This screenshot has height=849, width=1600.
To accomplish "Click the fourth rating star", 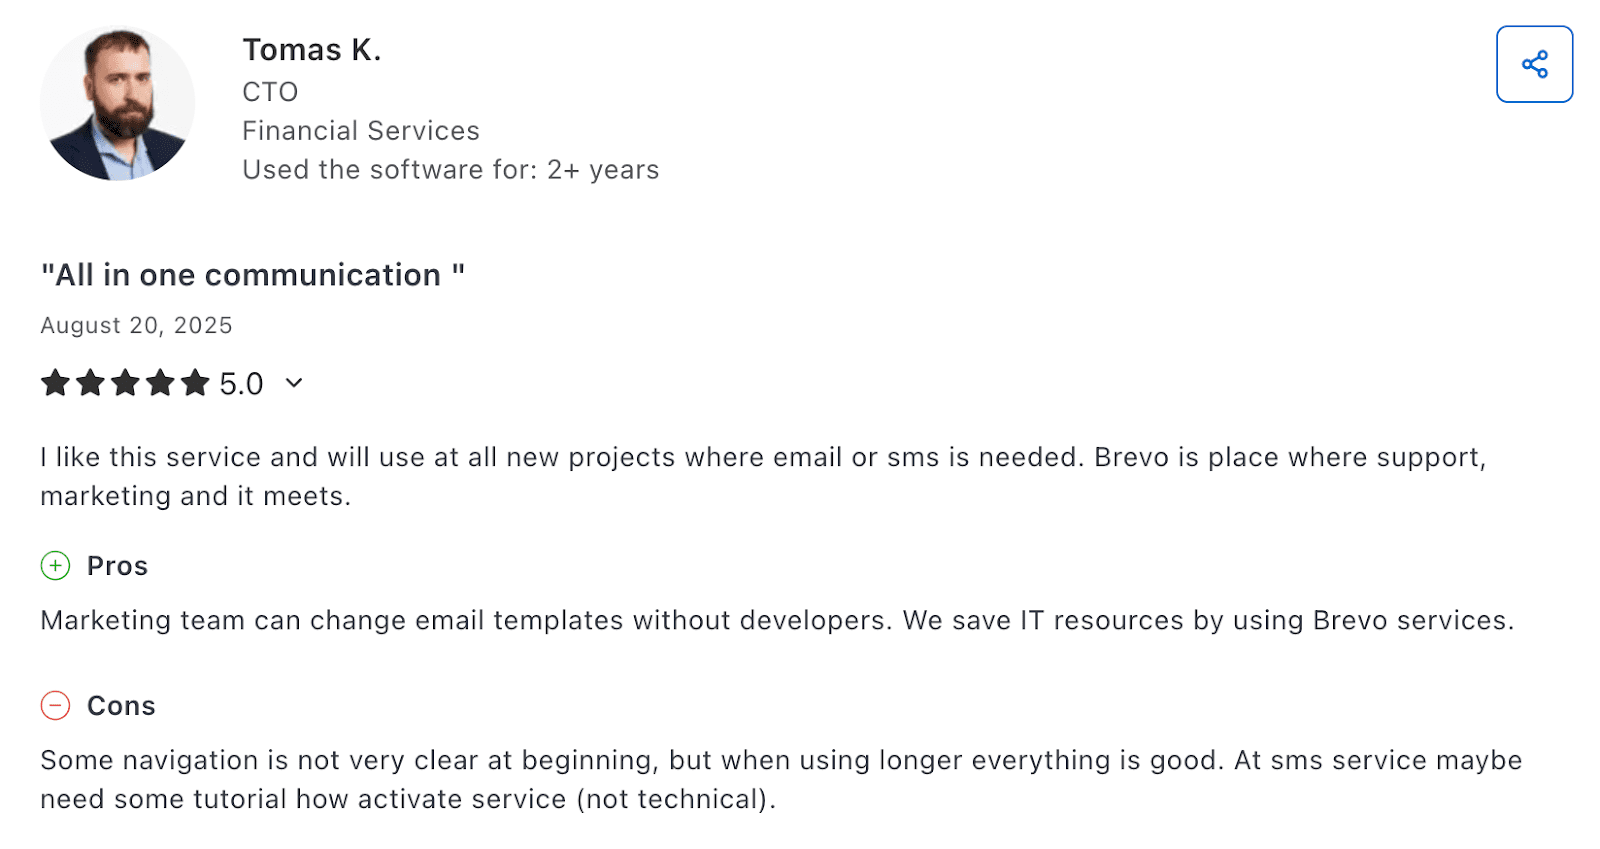I will [x=160, y=383].
